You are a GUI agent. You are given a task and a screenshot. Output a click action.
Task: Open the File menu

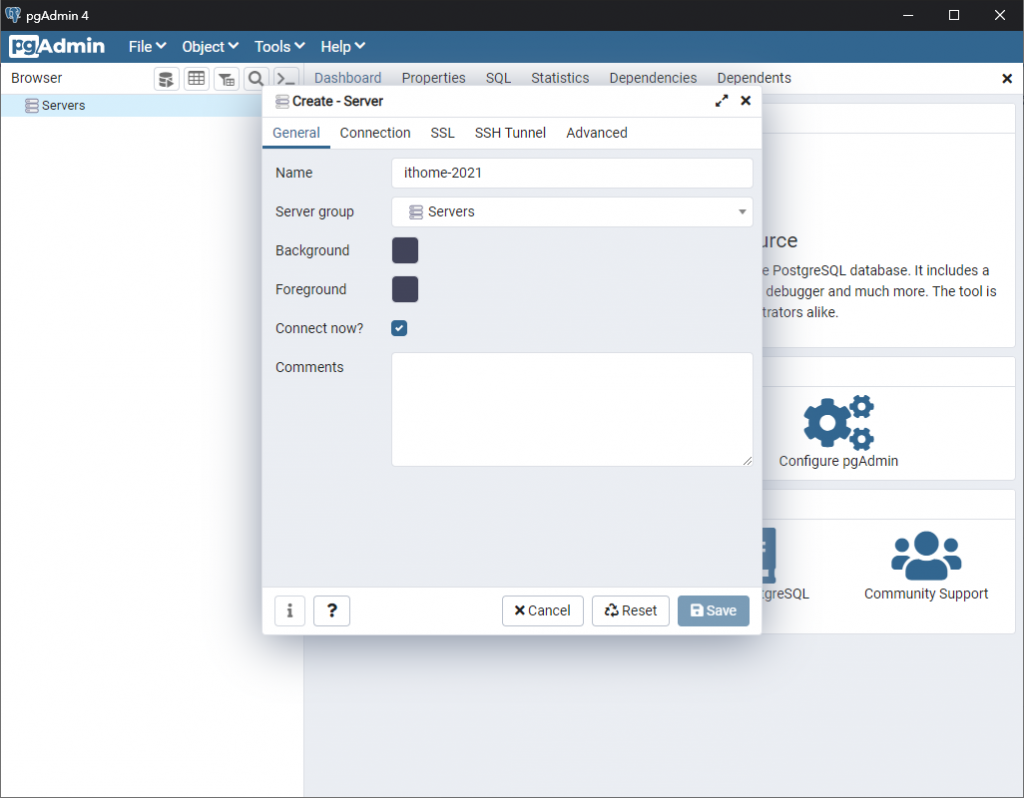(x=147, y=46)
